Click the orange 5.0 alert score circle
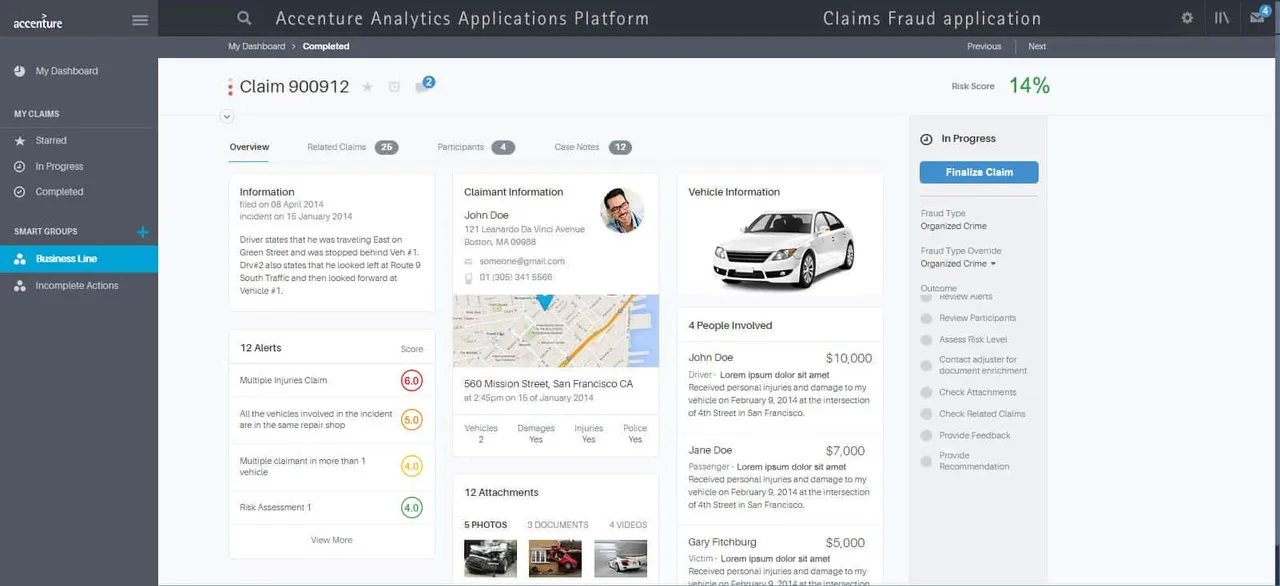 point(411,420)
